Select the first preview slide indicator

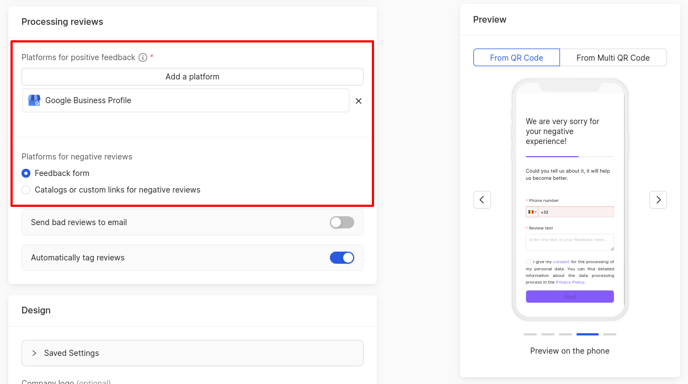coord(530,334)
